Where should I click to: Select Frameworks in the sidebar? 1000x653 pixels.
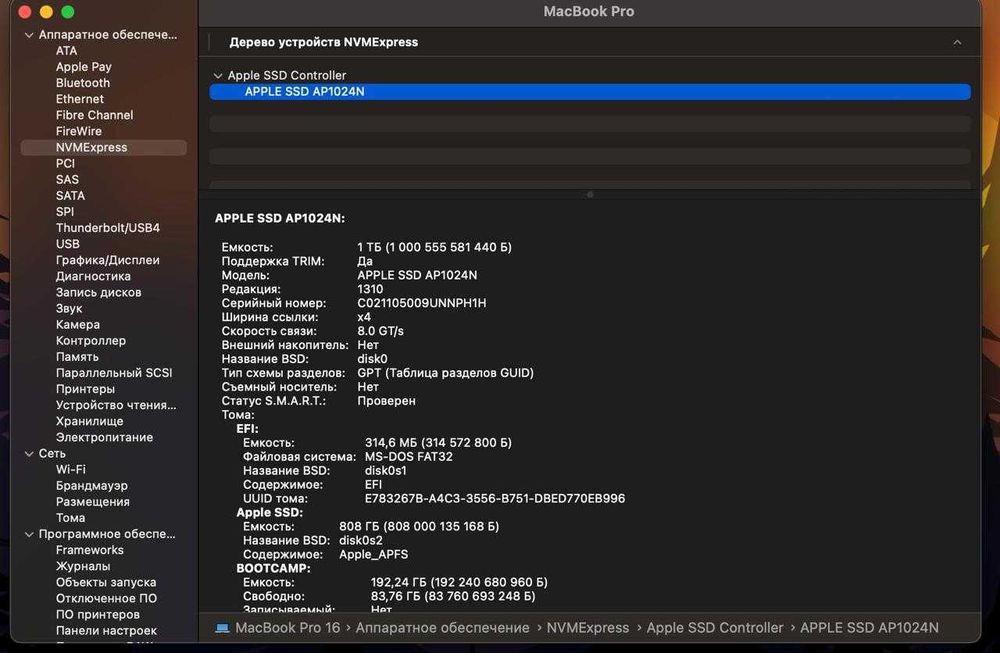pos(90,550)
